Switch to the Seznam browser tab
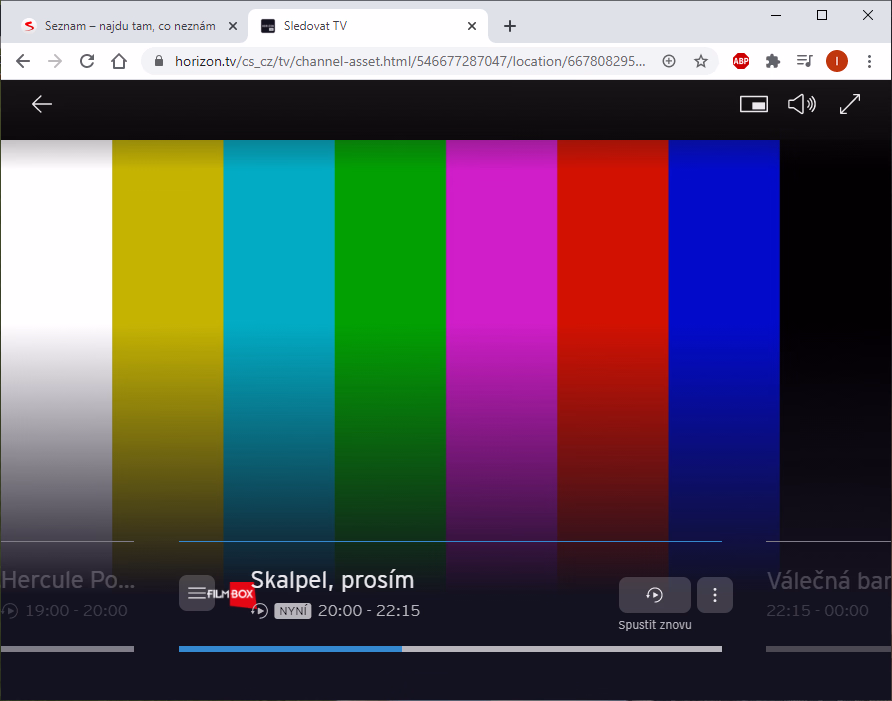This screenshot has width=892, height=701. pos(124,26)
